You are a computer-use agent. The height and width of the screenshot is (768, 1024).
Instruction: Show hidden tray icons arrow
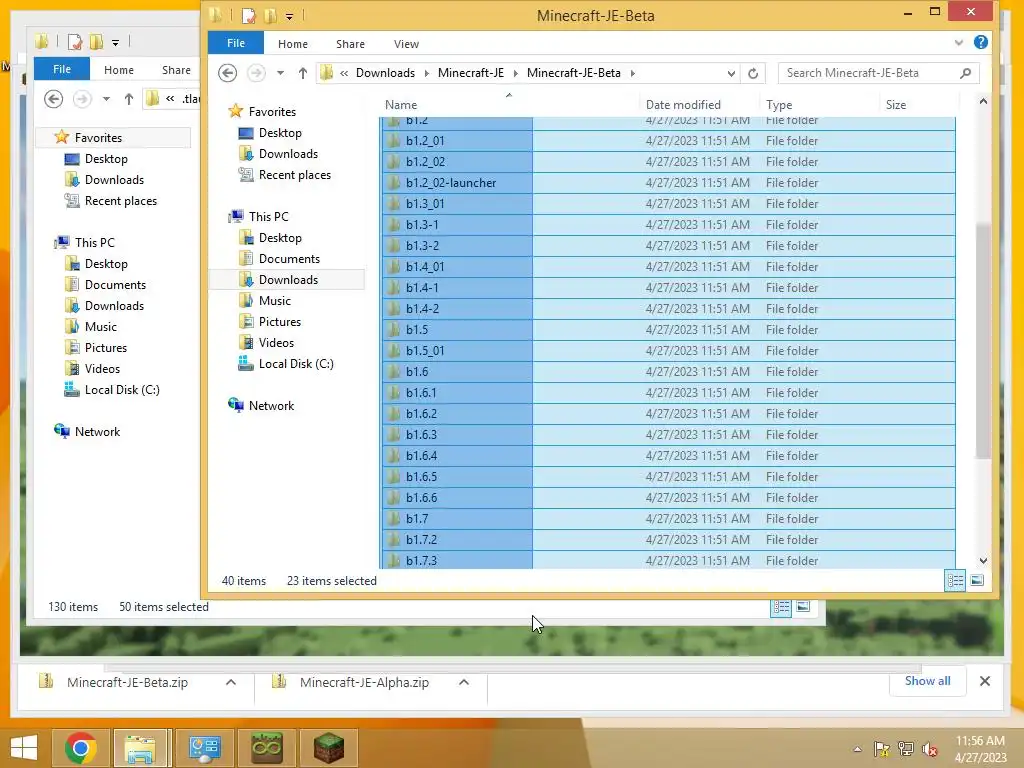click(x=857, y=750)
